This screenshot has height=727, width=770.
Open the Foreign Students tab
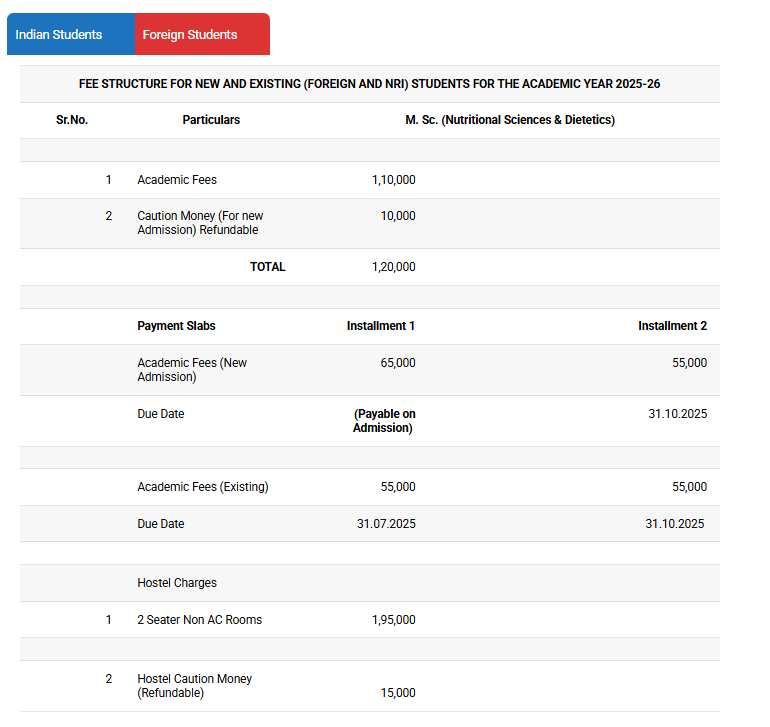click(190, 35)
